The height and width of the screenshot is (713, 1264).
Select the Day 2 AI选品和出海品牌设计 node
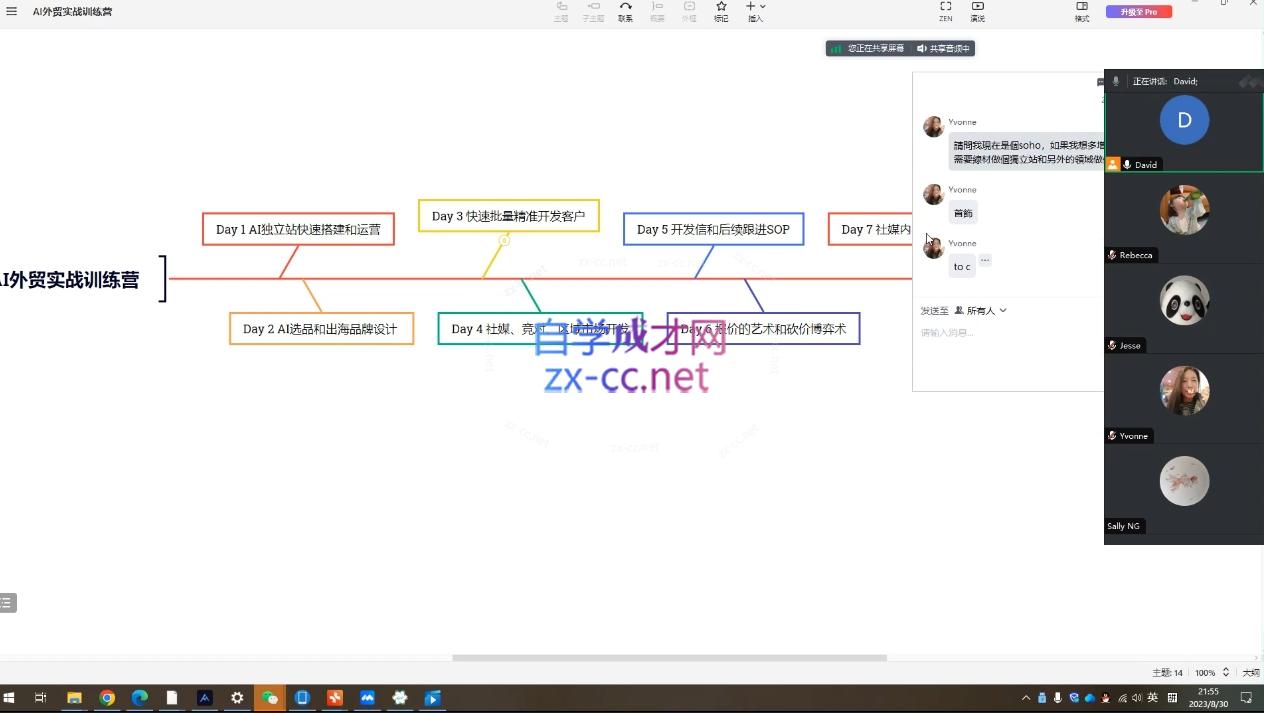coord(321,328)
